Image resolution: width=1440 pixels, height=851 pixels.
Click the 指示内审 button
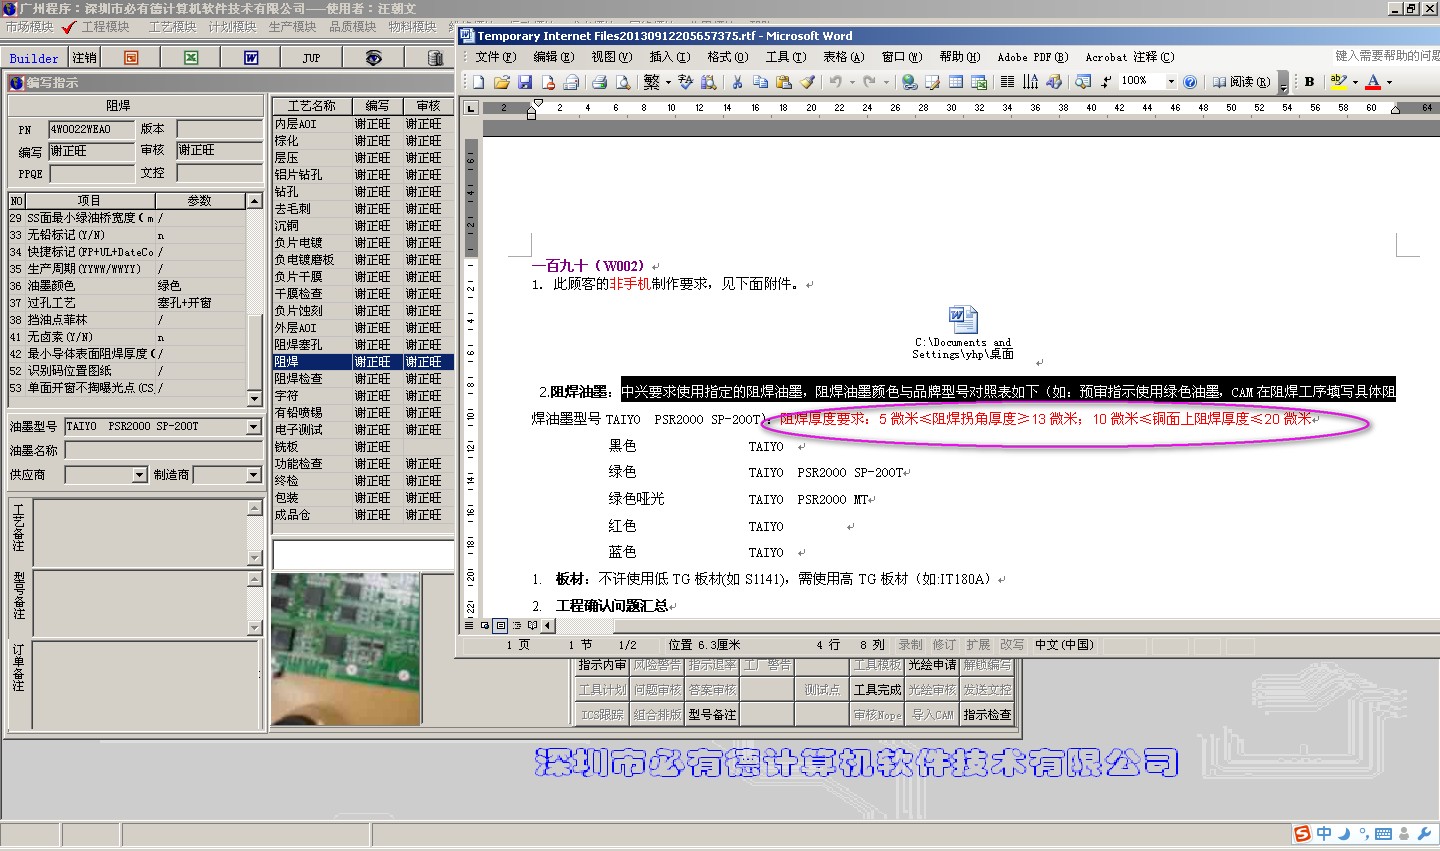point(602,664)
